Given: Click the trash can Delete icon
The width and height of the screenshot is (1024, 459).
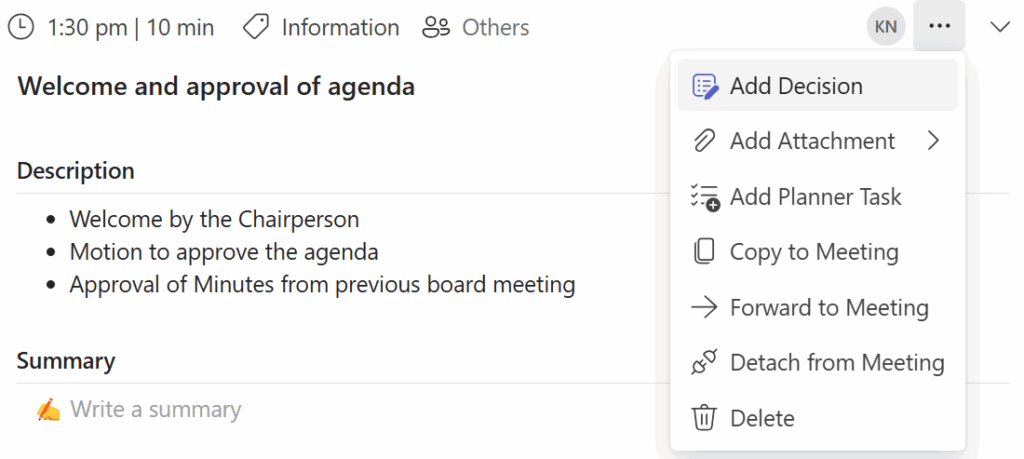Looking at the screenshot, I should (705, 418).
